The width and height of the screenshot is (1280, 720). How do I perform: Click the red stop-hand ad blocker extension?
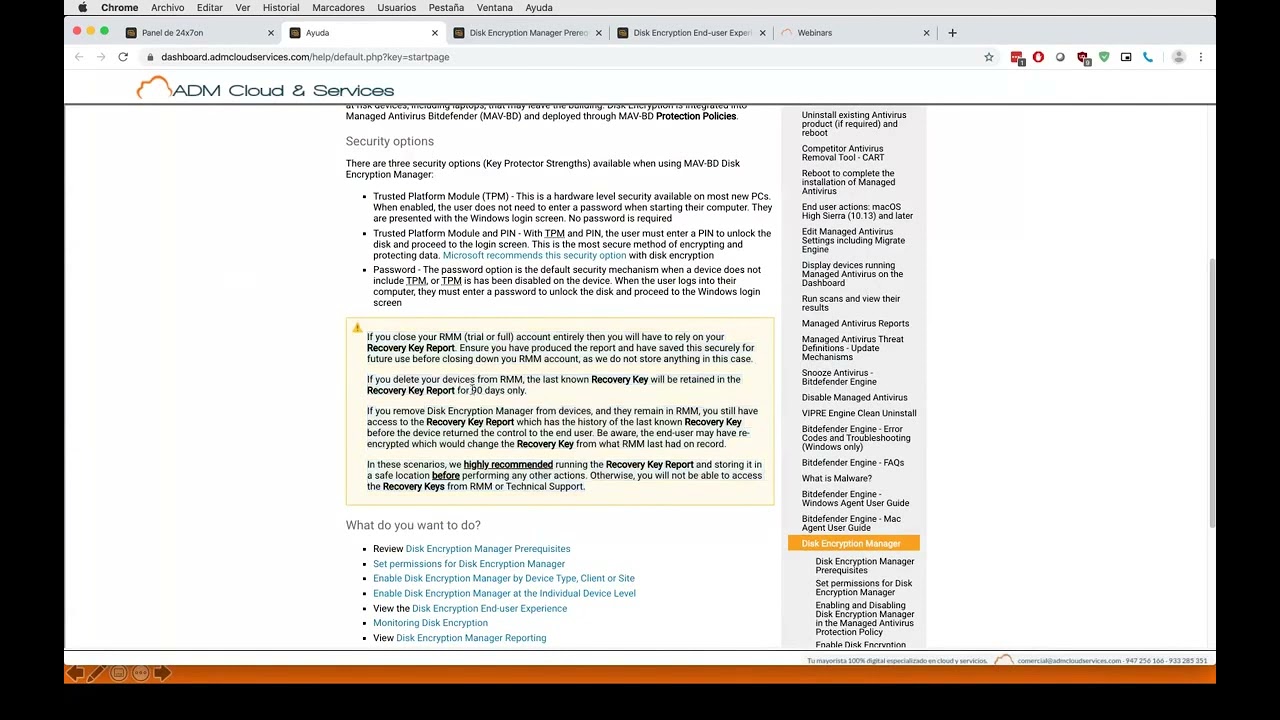pos(1038,57)
